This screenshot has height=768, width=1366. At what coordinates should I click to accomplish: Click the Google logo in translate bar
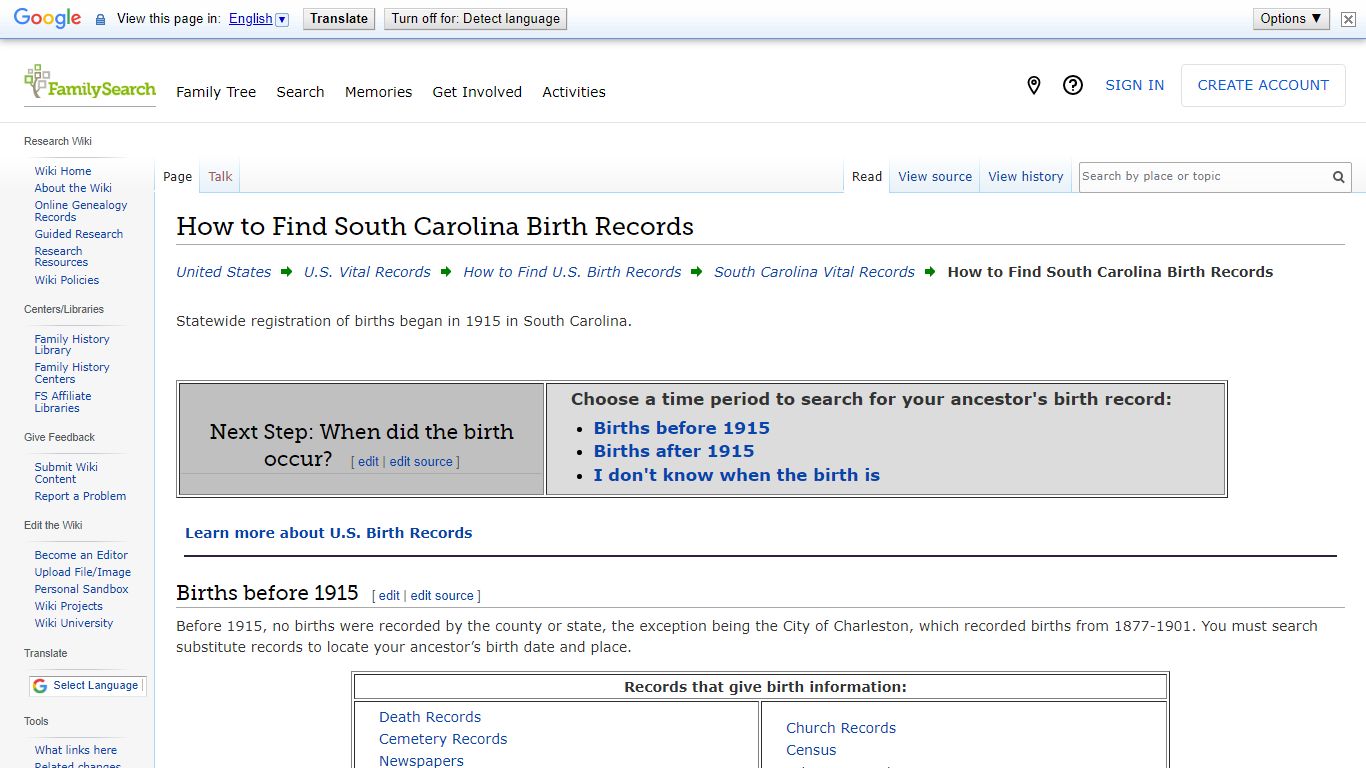pos(47,18)
